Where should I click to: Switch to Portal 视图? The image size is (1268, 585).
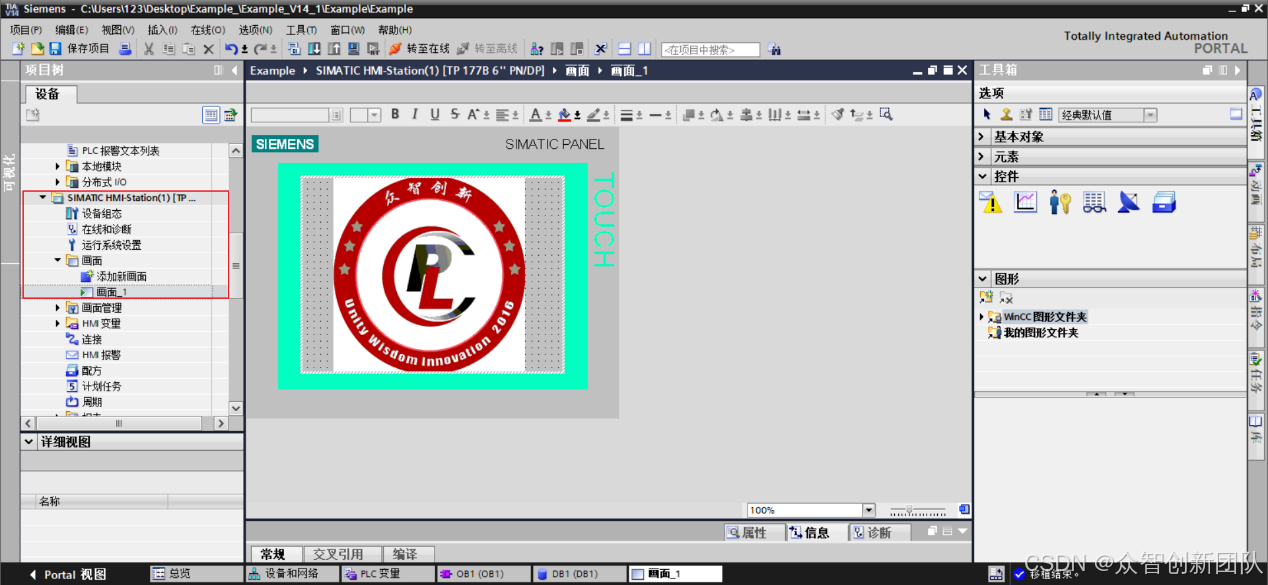coord(68,574)
